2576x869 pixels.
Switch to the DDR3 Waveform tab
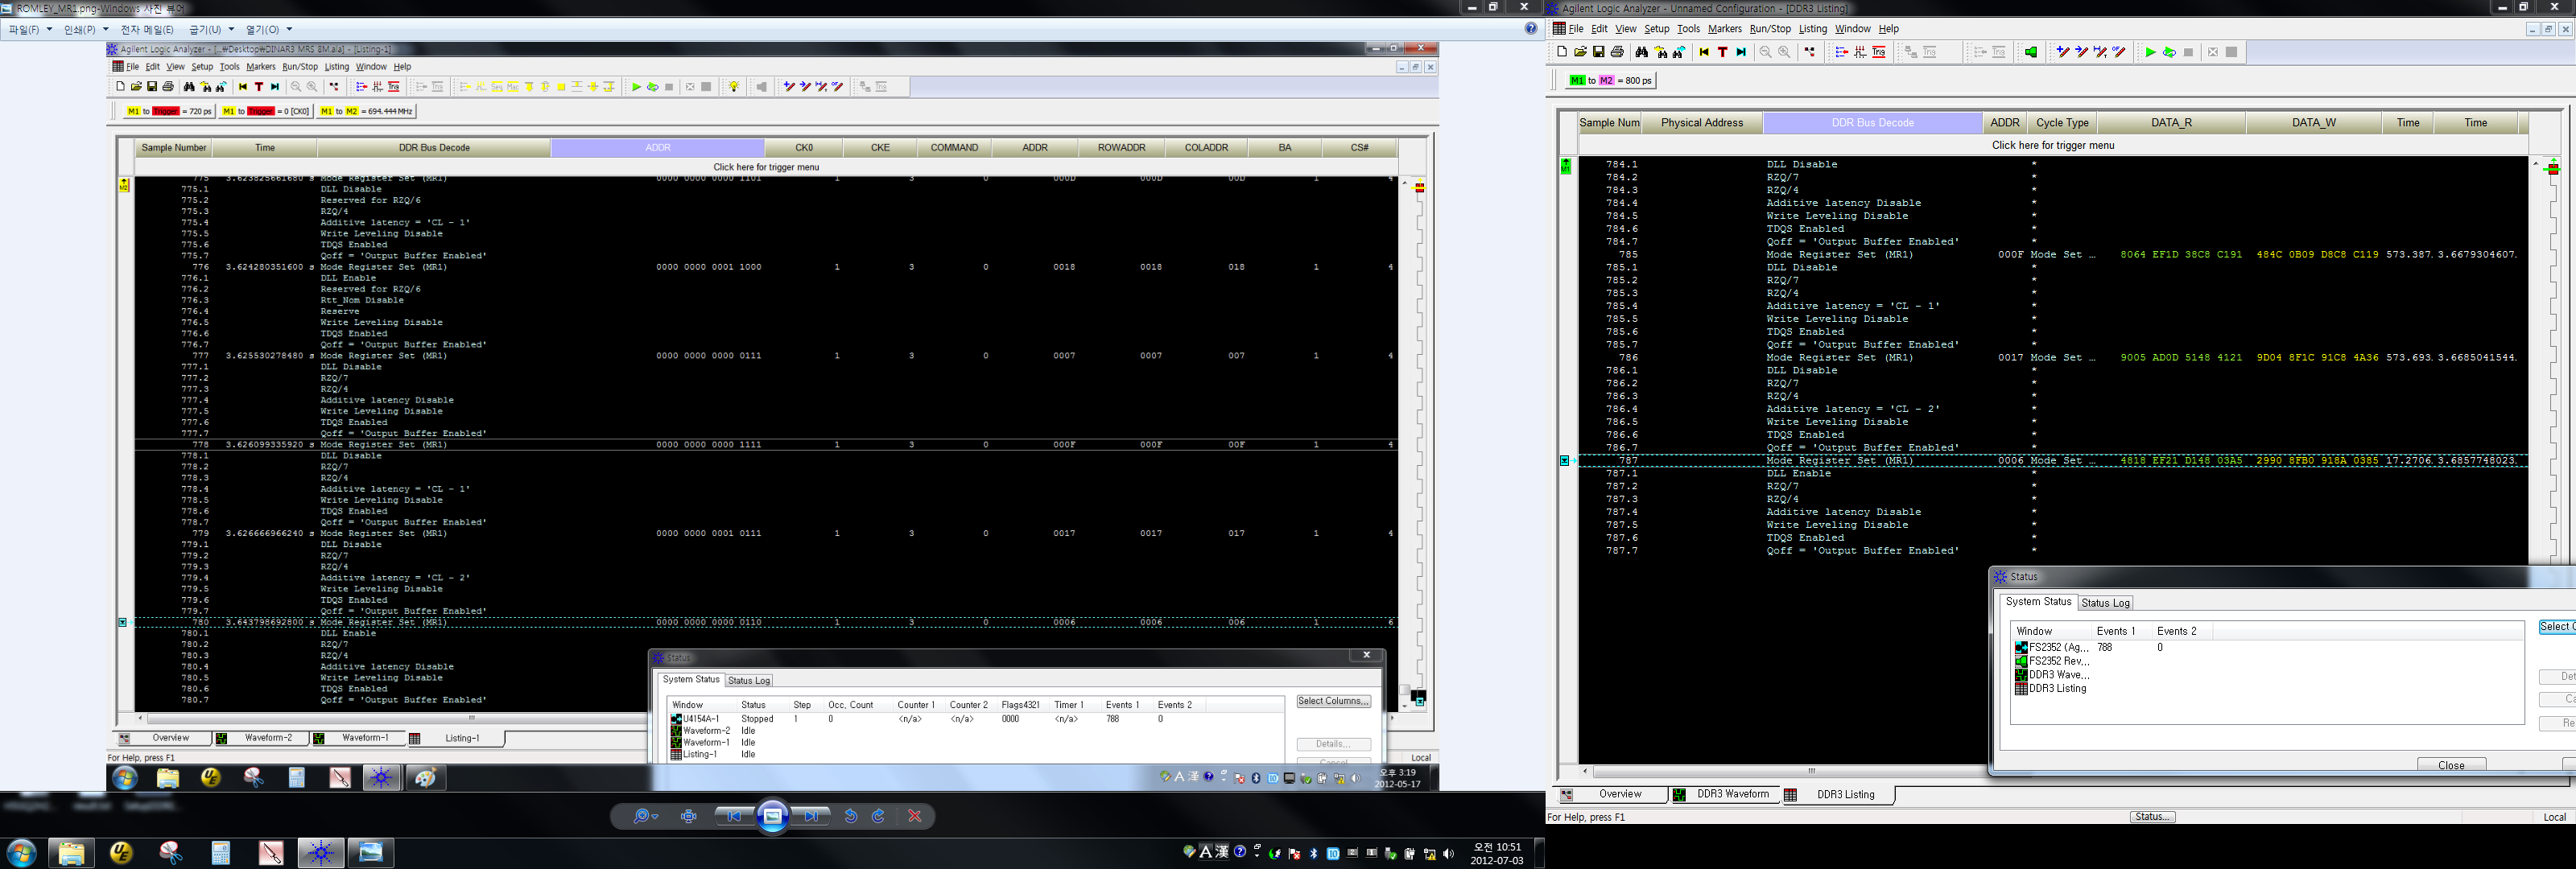1732,794
